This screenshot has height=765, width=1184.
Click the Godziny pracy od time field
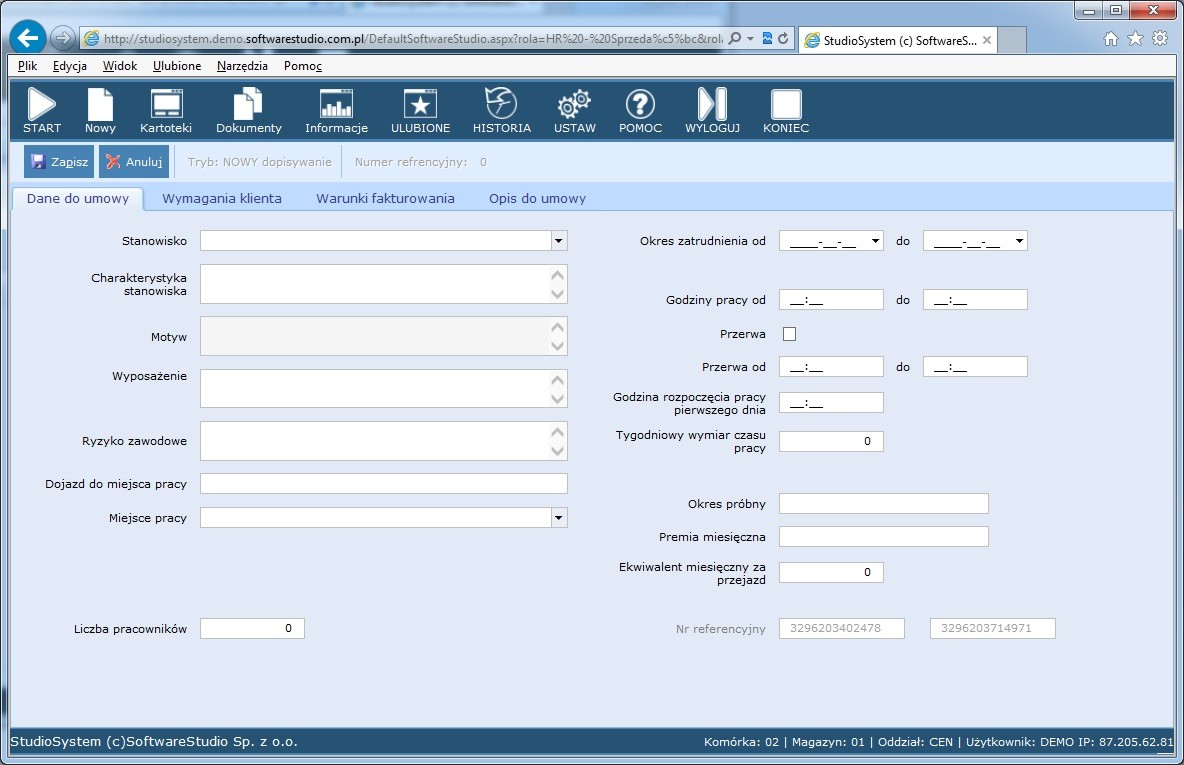click(831, 300)
